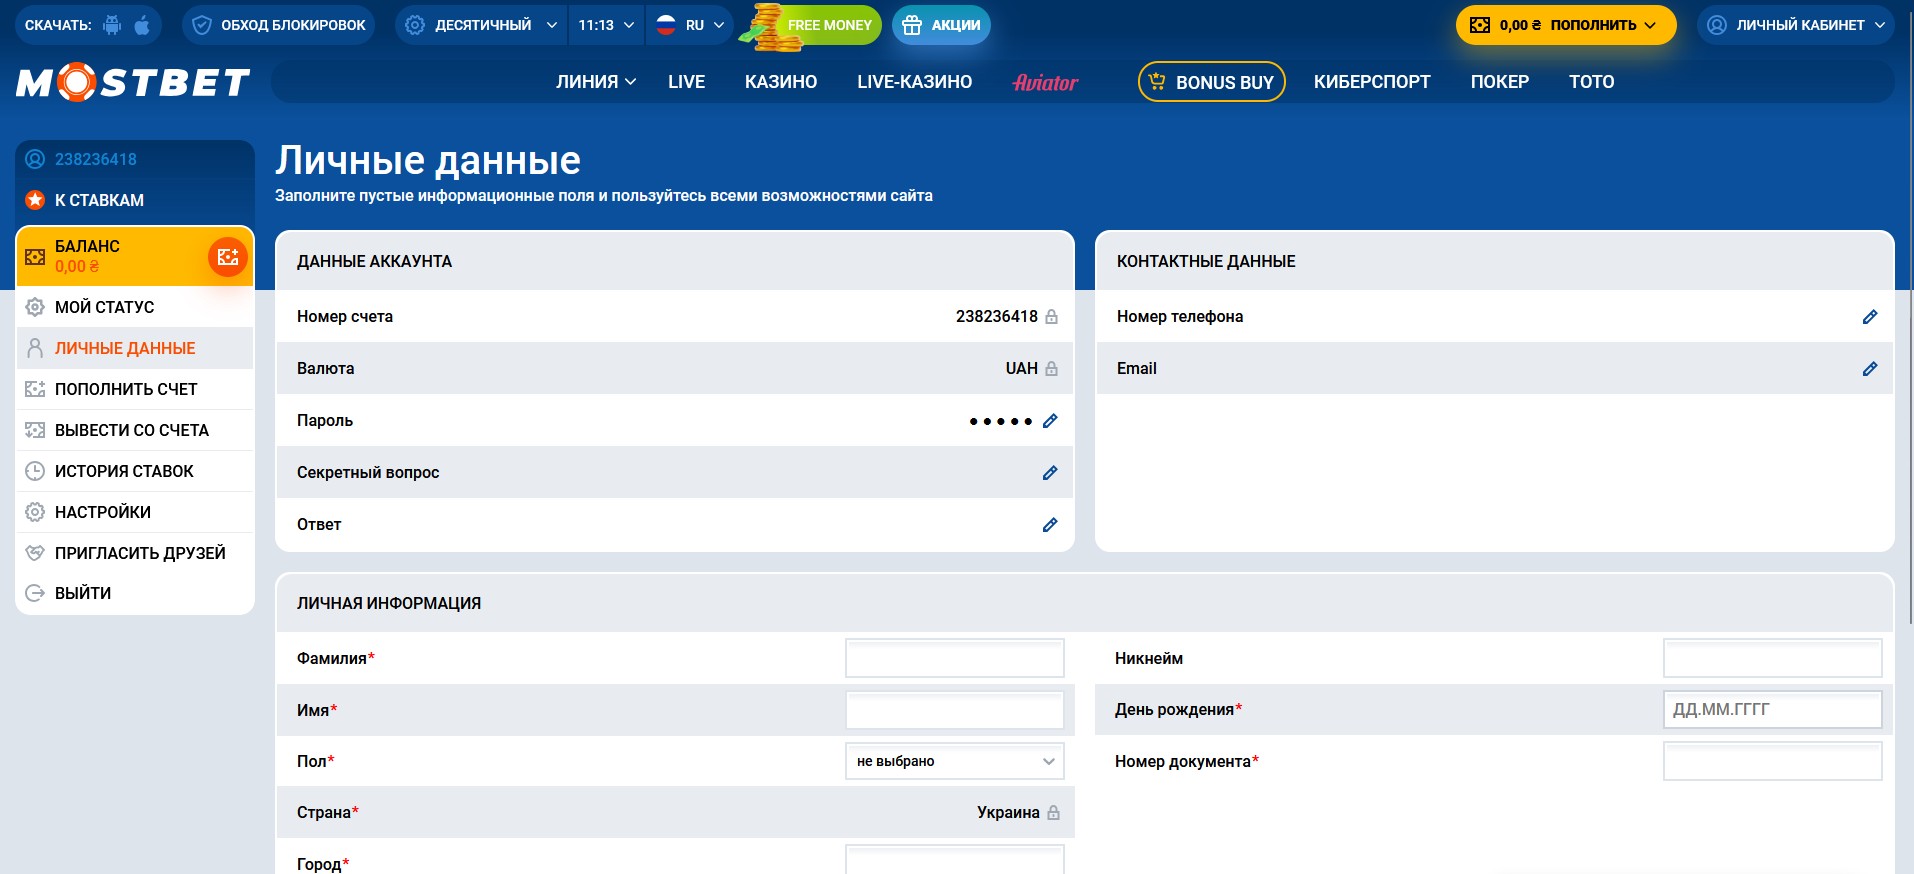Edit the Email with pencil icon

click(x=1870, y=369)
